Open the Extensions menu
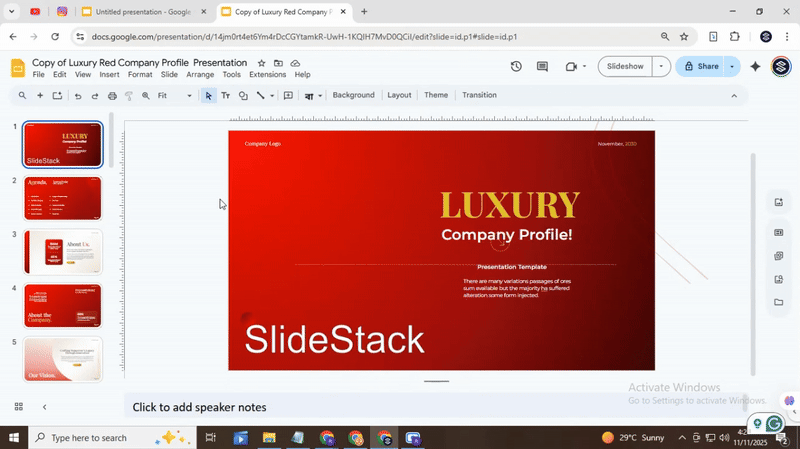The height and width of the screenshot is (449, 800). pos(267,75)
